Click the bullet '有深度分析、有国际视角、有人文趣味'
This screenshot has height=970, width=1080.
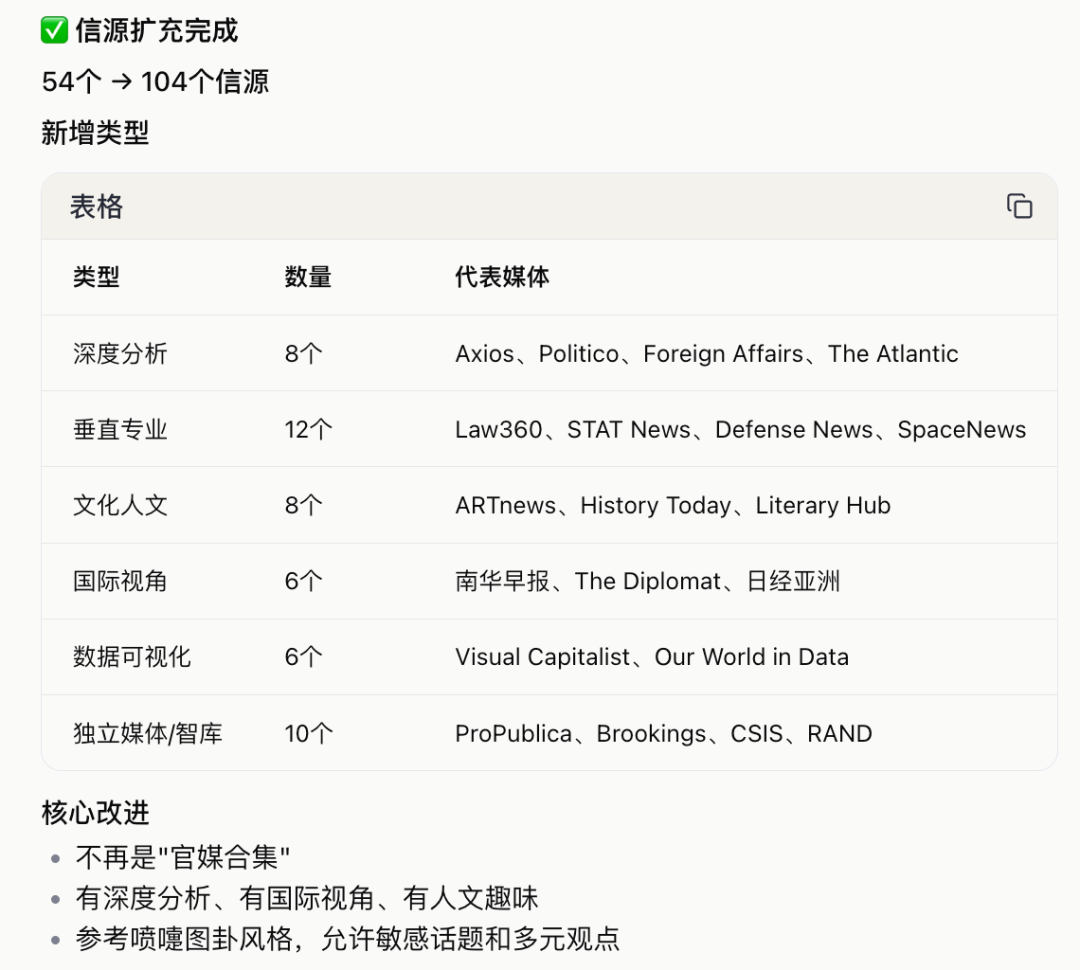click(x=307, y=898)
